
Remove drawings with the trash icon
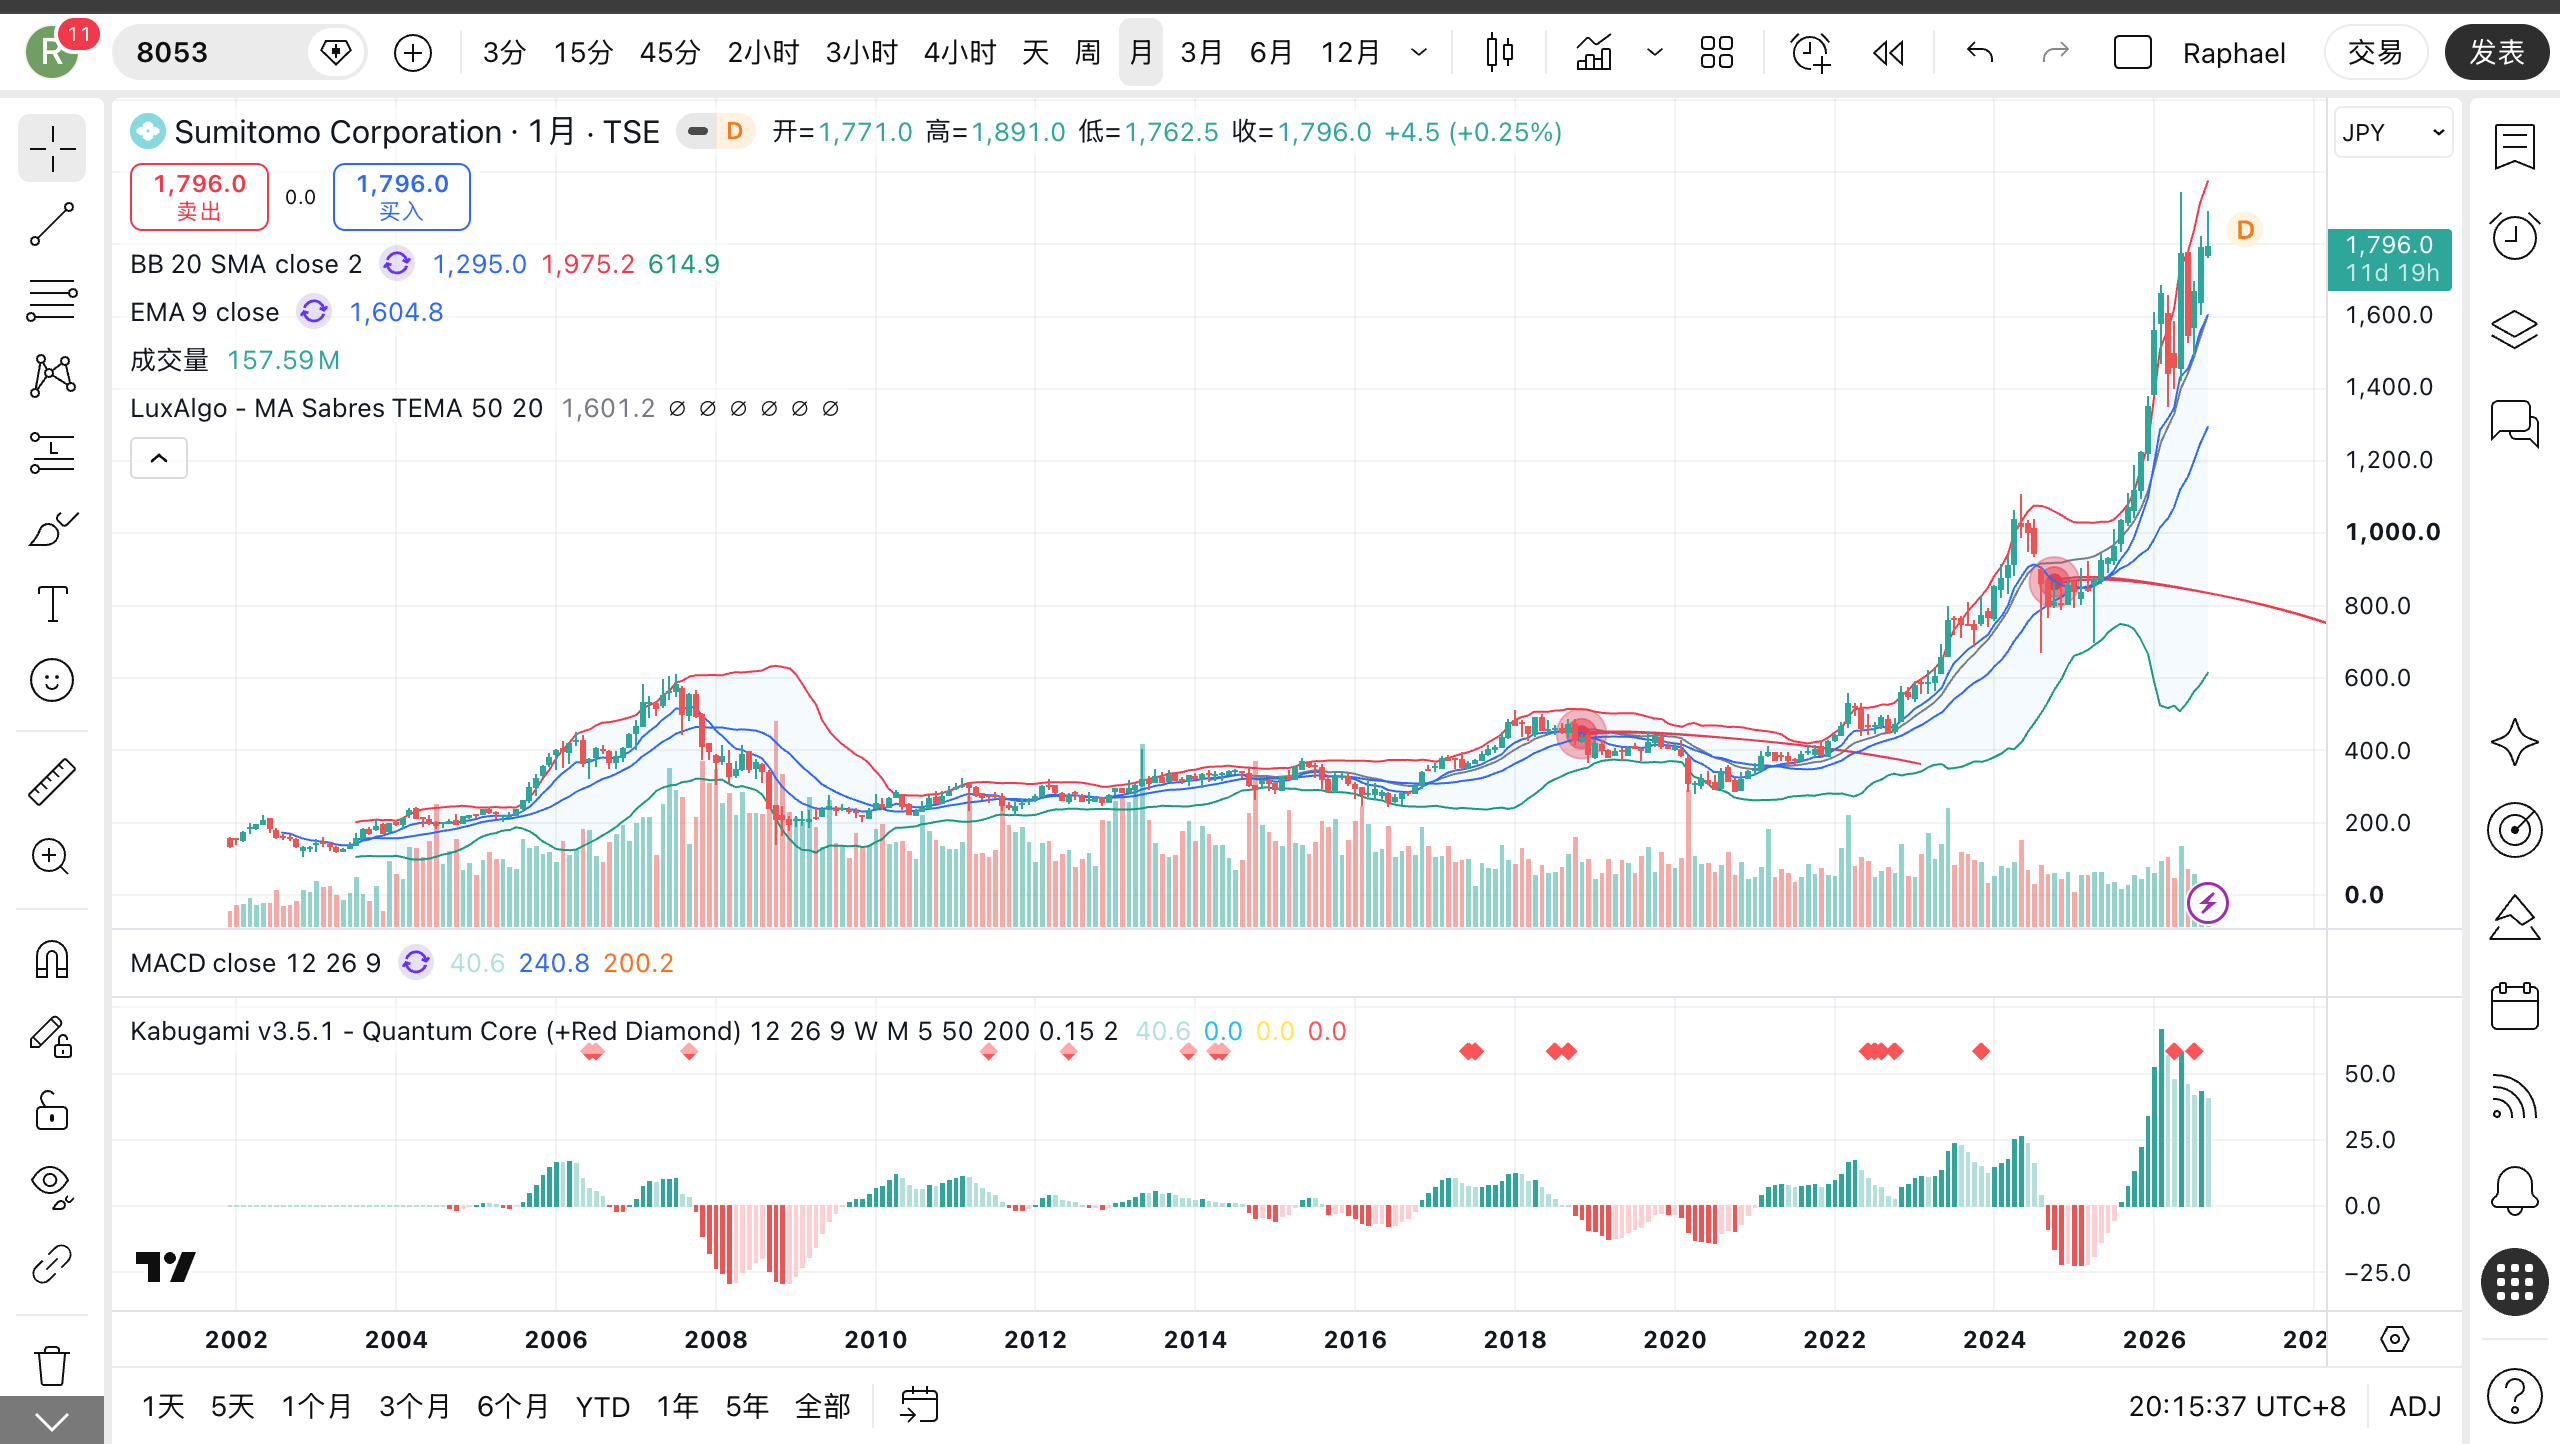(x=52, y=1365)
